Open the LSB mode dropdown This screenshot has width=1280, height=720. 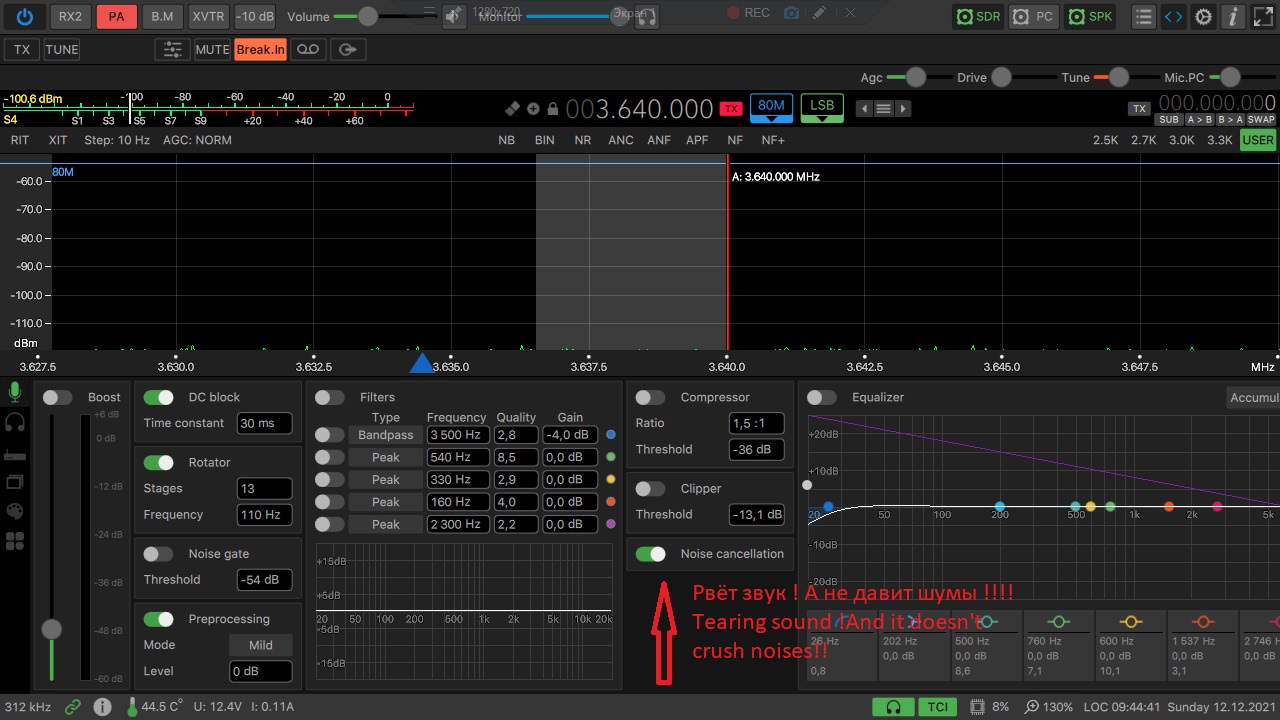[x=822, y=108]
